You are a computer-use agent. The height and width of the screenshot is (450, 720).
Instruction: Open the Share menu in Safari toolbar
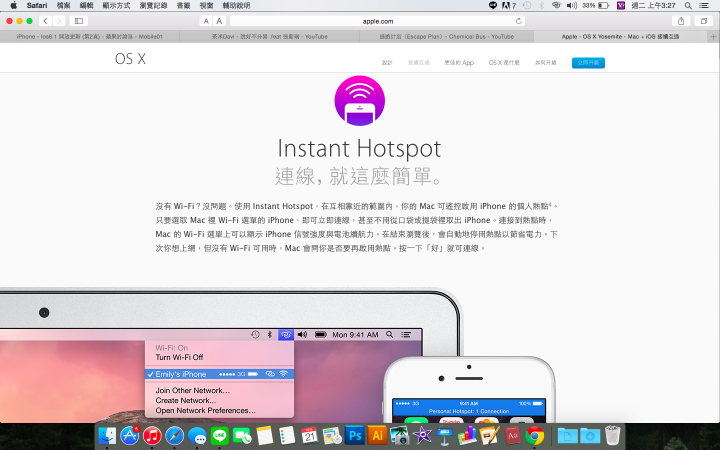point(681,21)
